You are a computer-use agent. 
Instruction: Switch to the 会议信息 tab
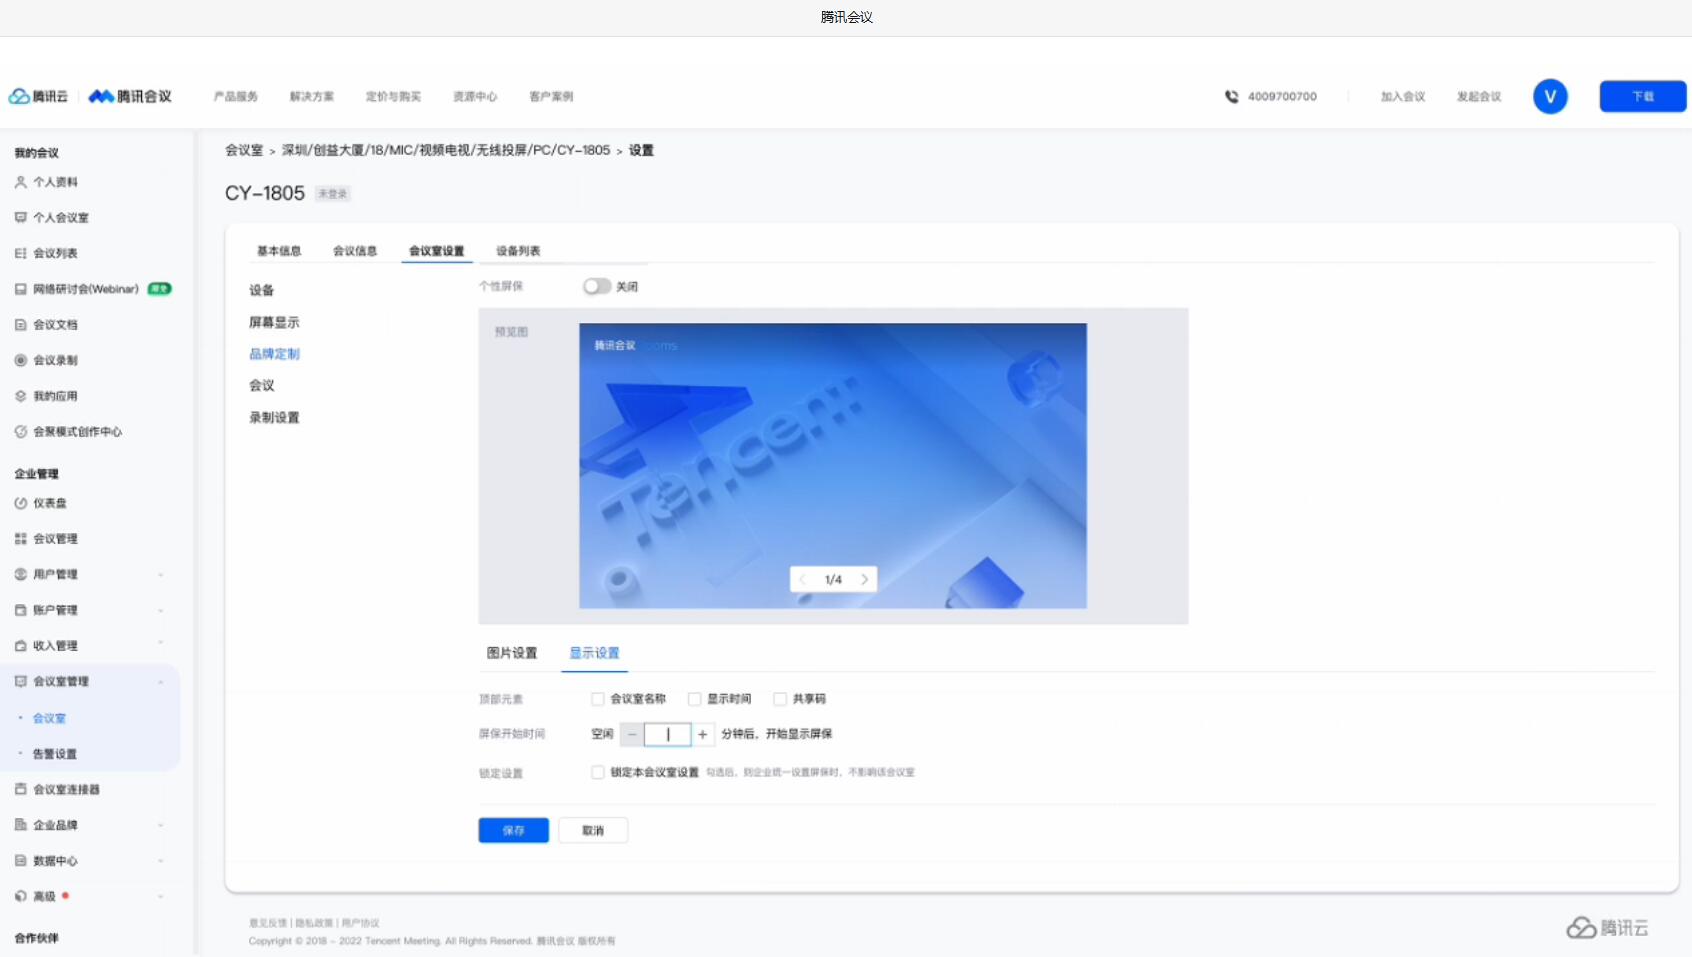pos(355,251)
